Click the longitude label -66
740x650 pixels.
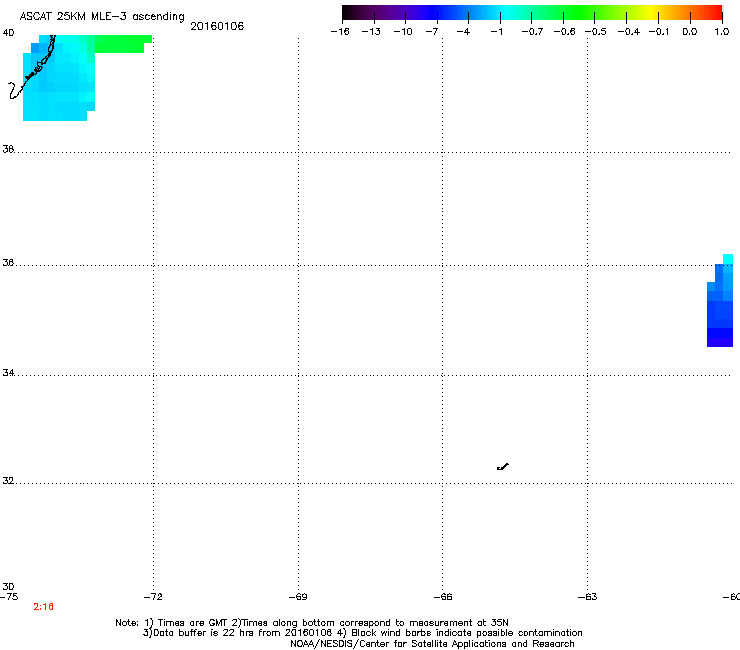(x=443, y=596)
